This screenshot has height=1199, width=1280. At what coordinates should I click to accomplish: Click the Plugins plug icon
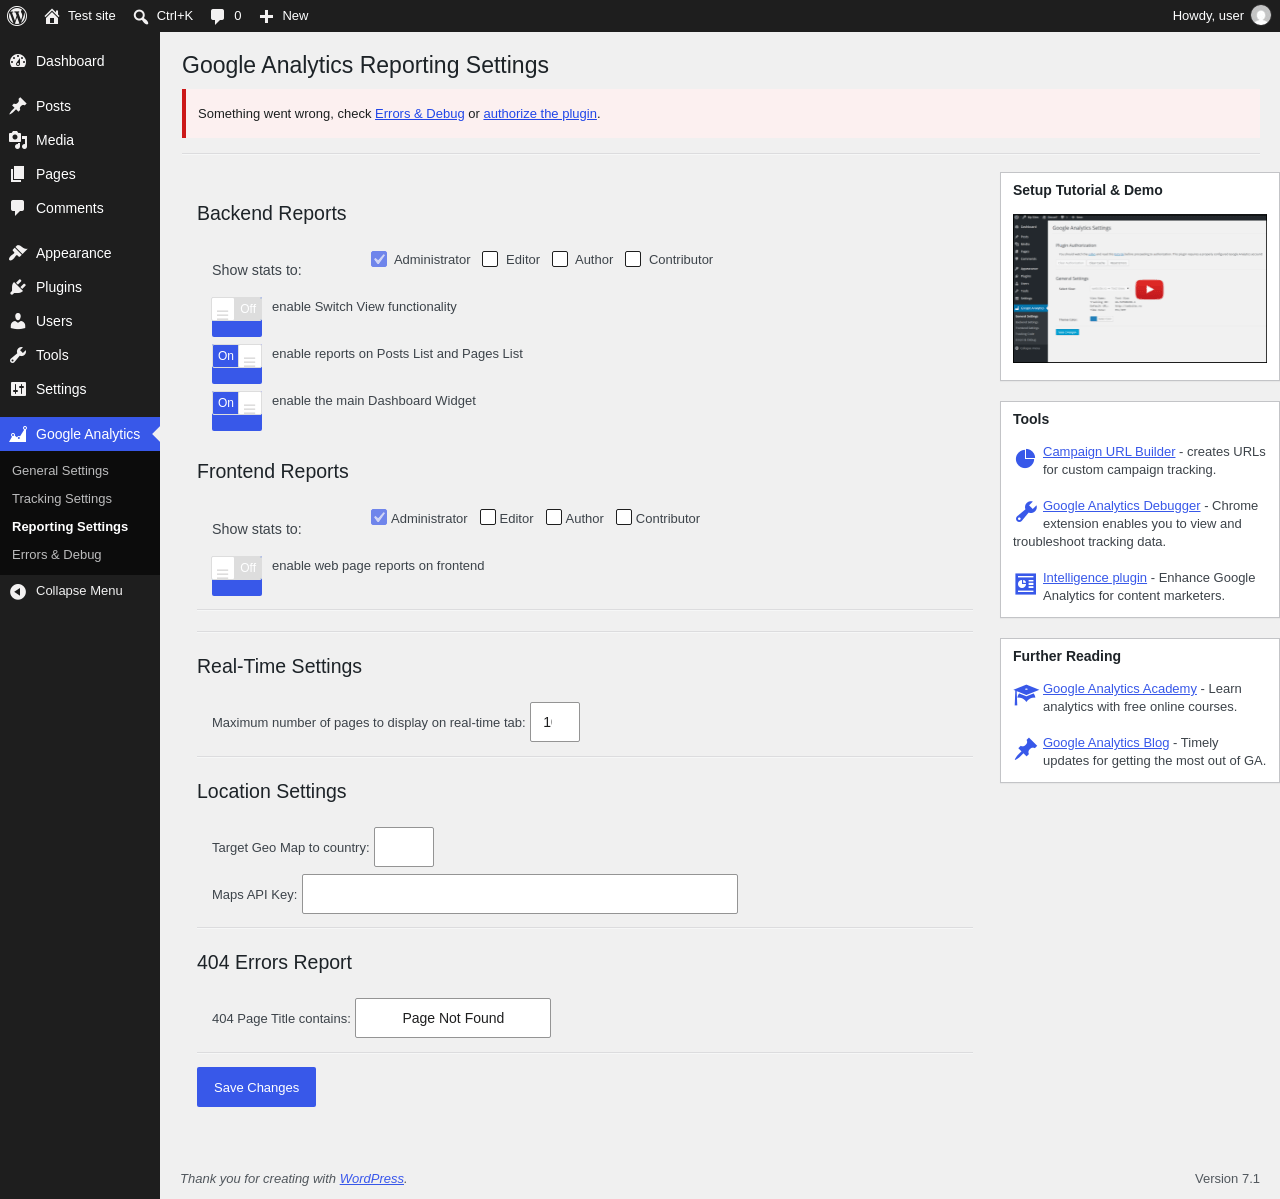click(x=18, y=287)
